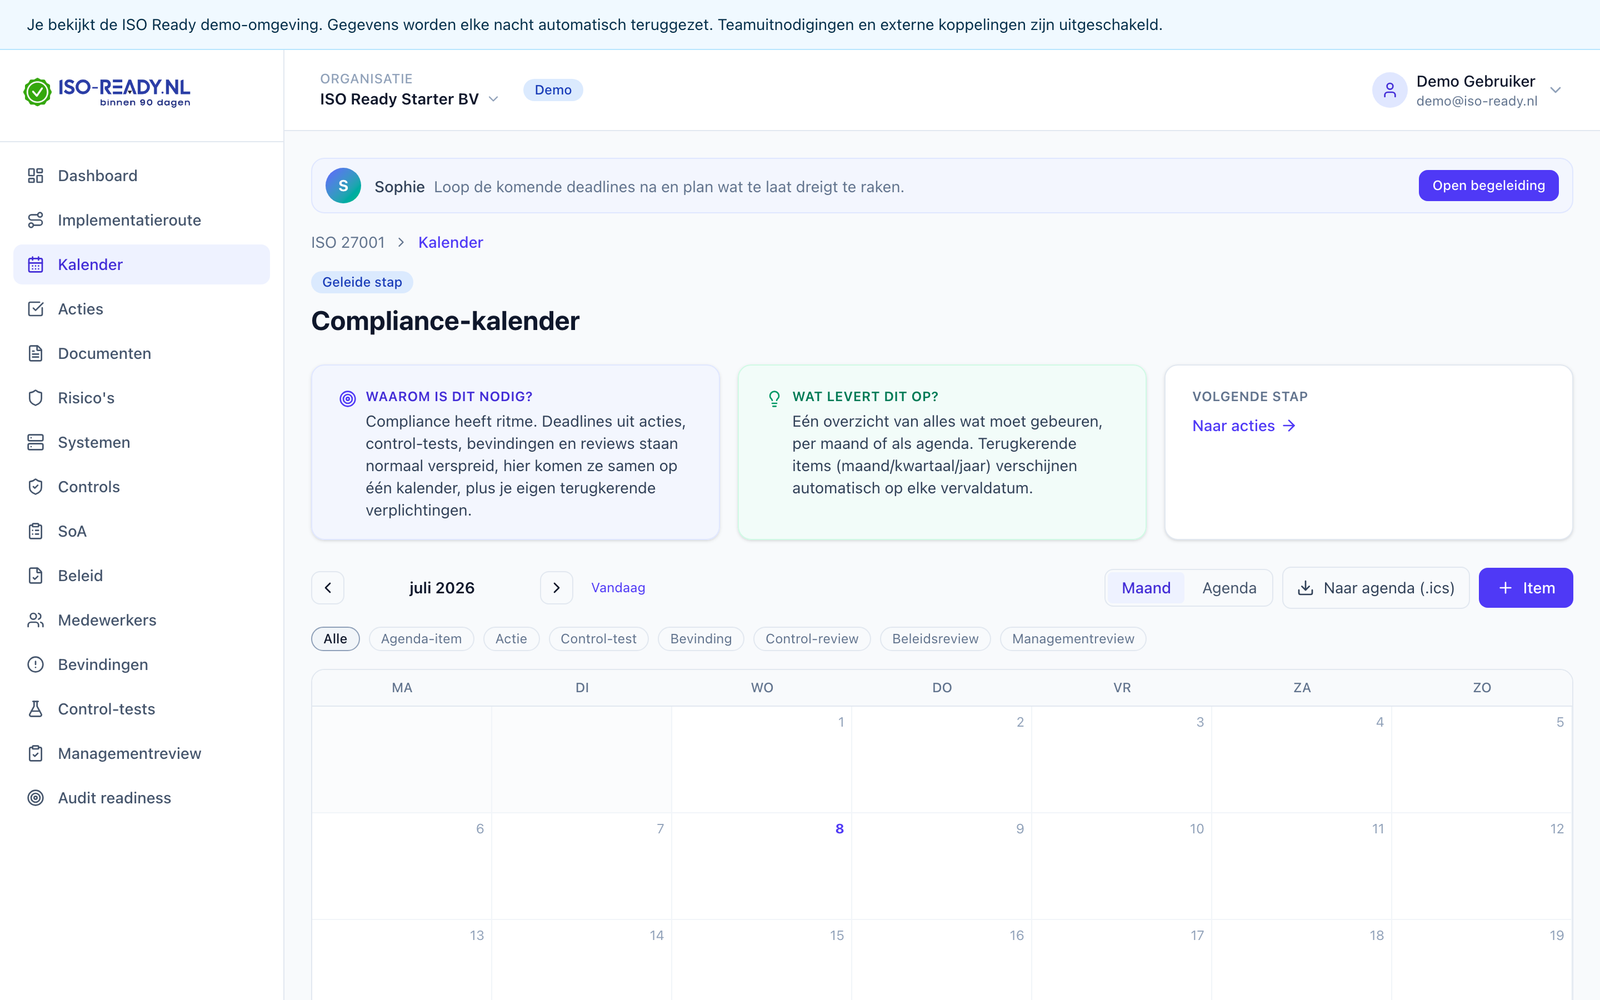Image resolution: width=1600 pixels, height=1000 pixels.
Task: Click the ISO-READY.NL logo
Action: pyautogui.click(x=107, y=92)
